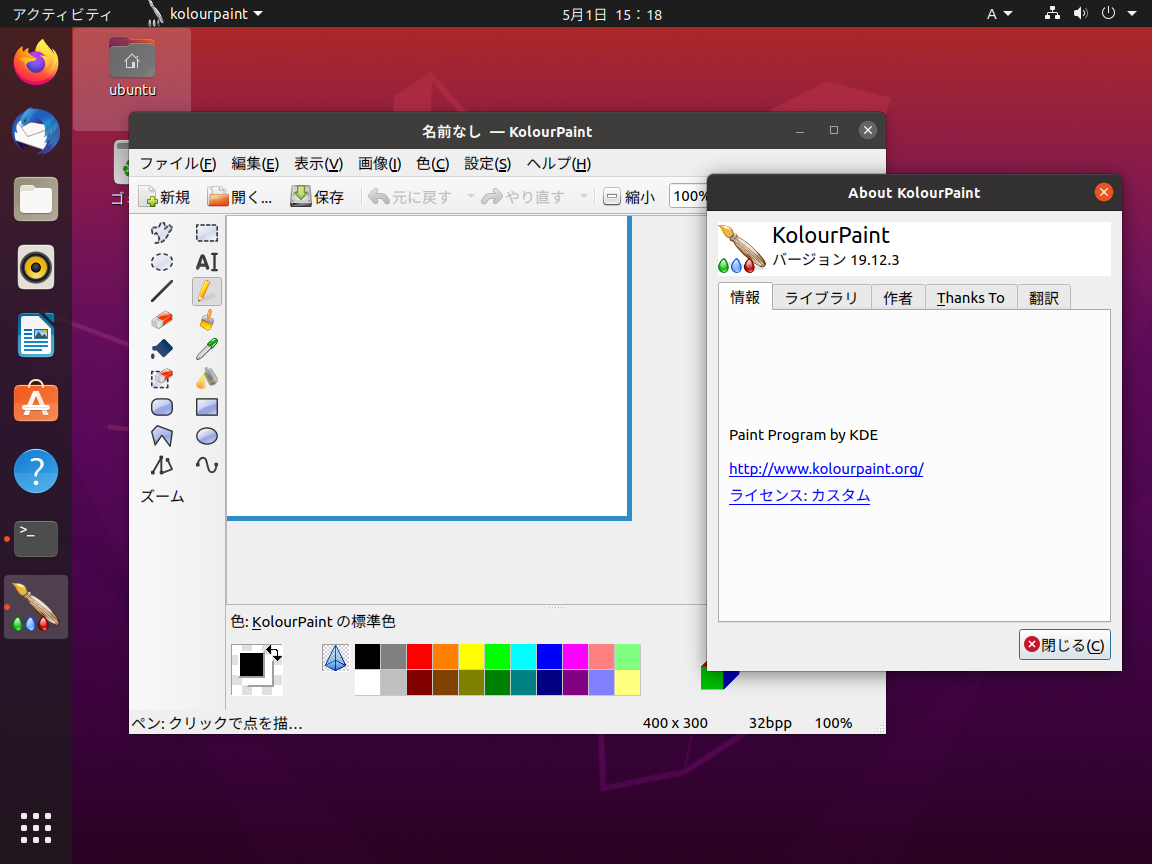Pick the red color swatch from the palette
The width and height of the screenshot is (1152, 864).
419,656
